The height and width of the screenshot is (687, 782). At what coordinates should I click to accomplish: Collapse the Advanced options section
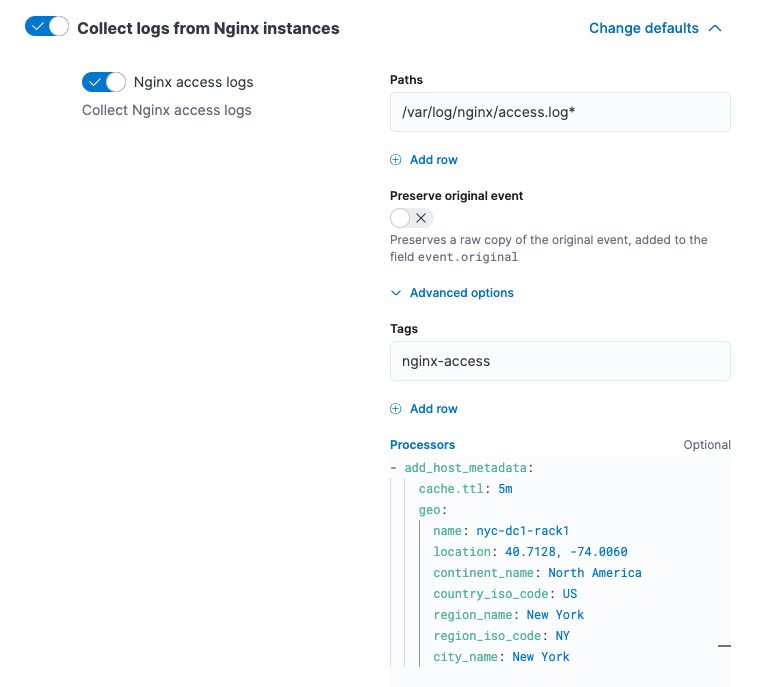click(461, 293)
